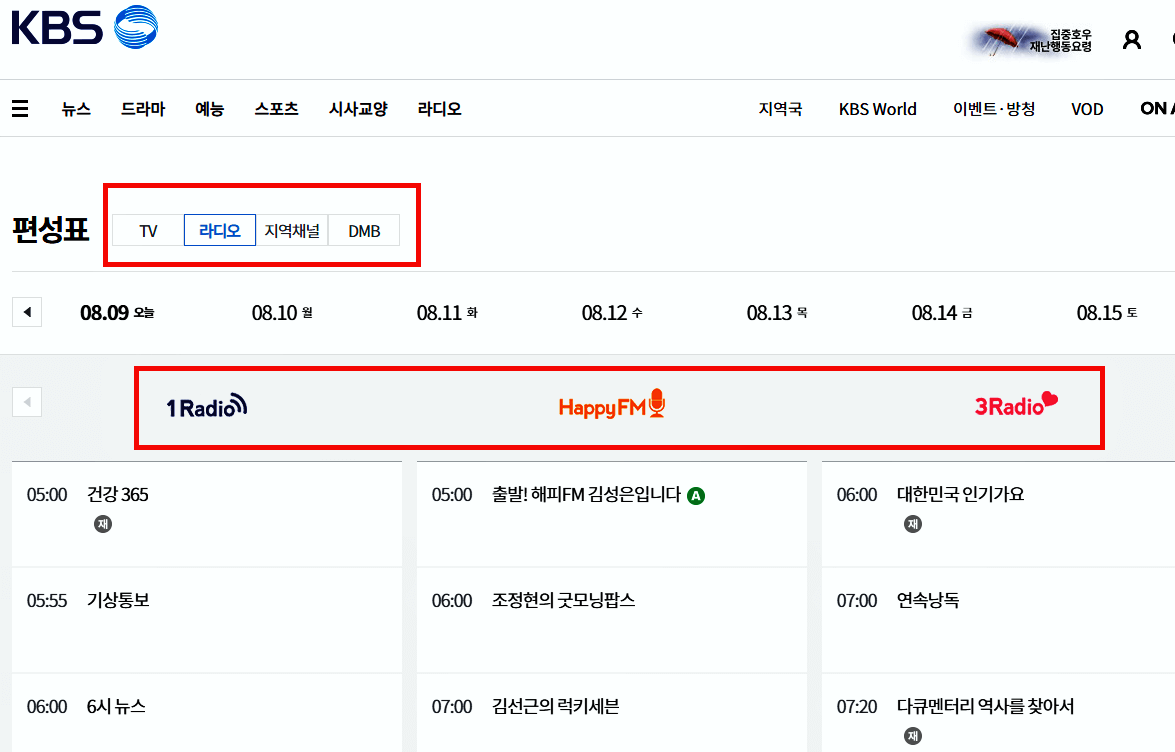Open 조정현의 굿모닝팝스

pyautogui.click(x=564, y=601)
